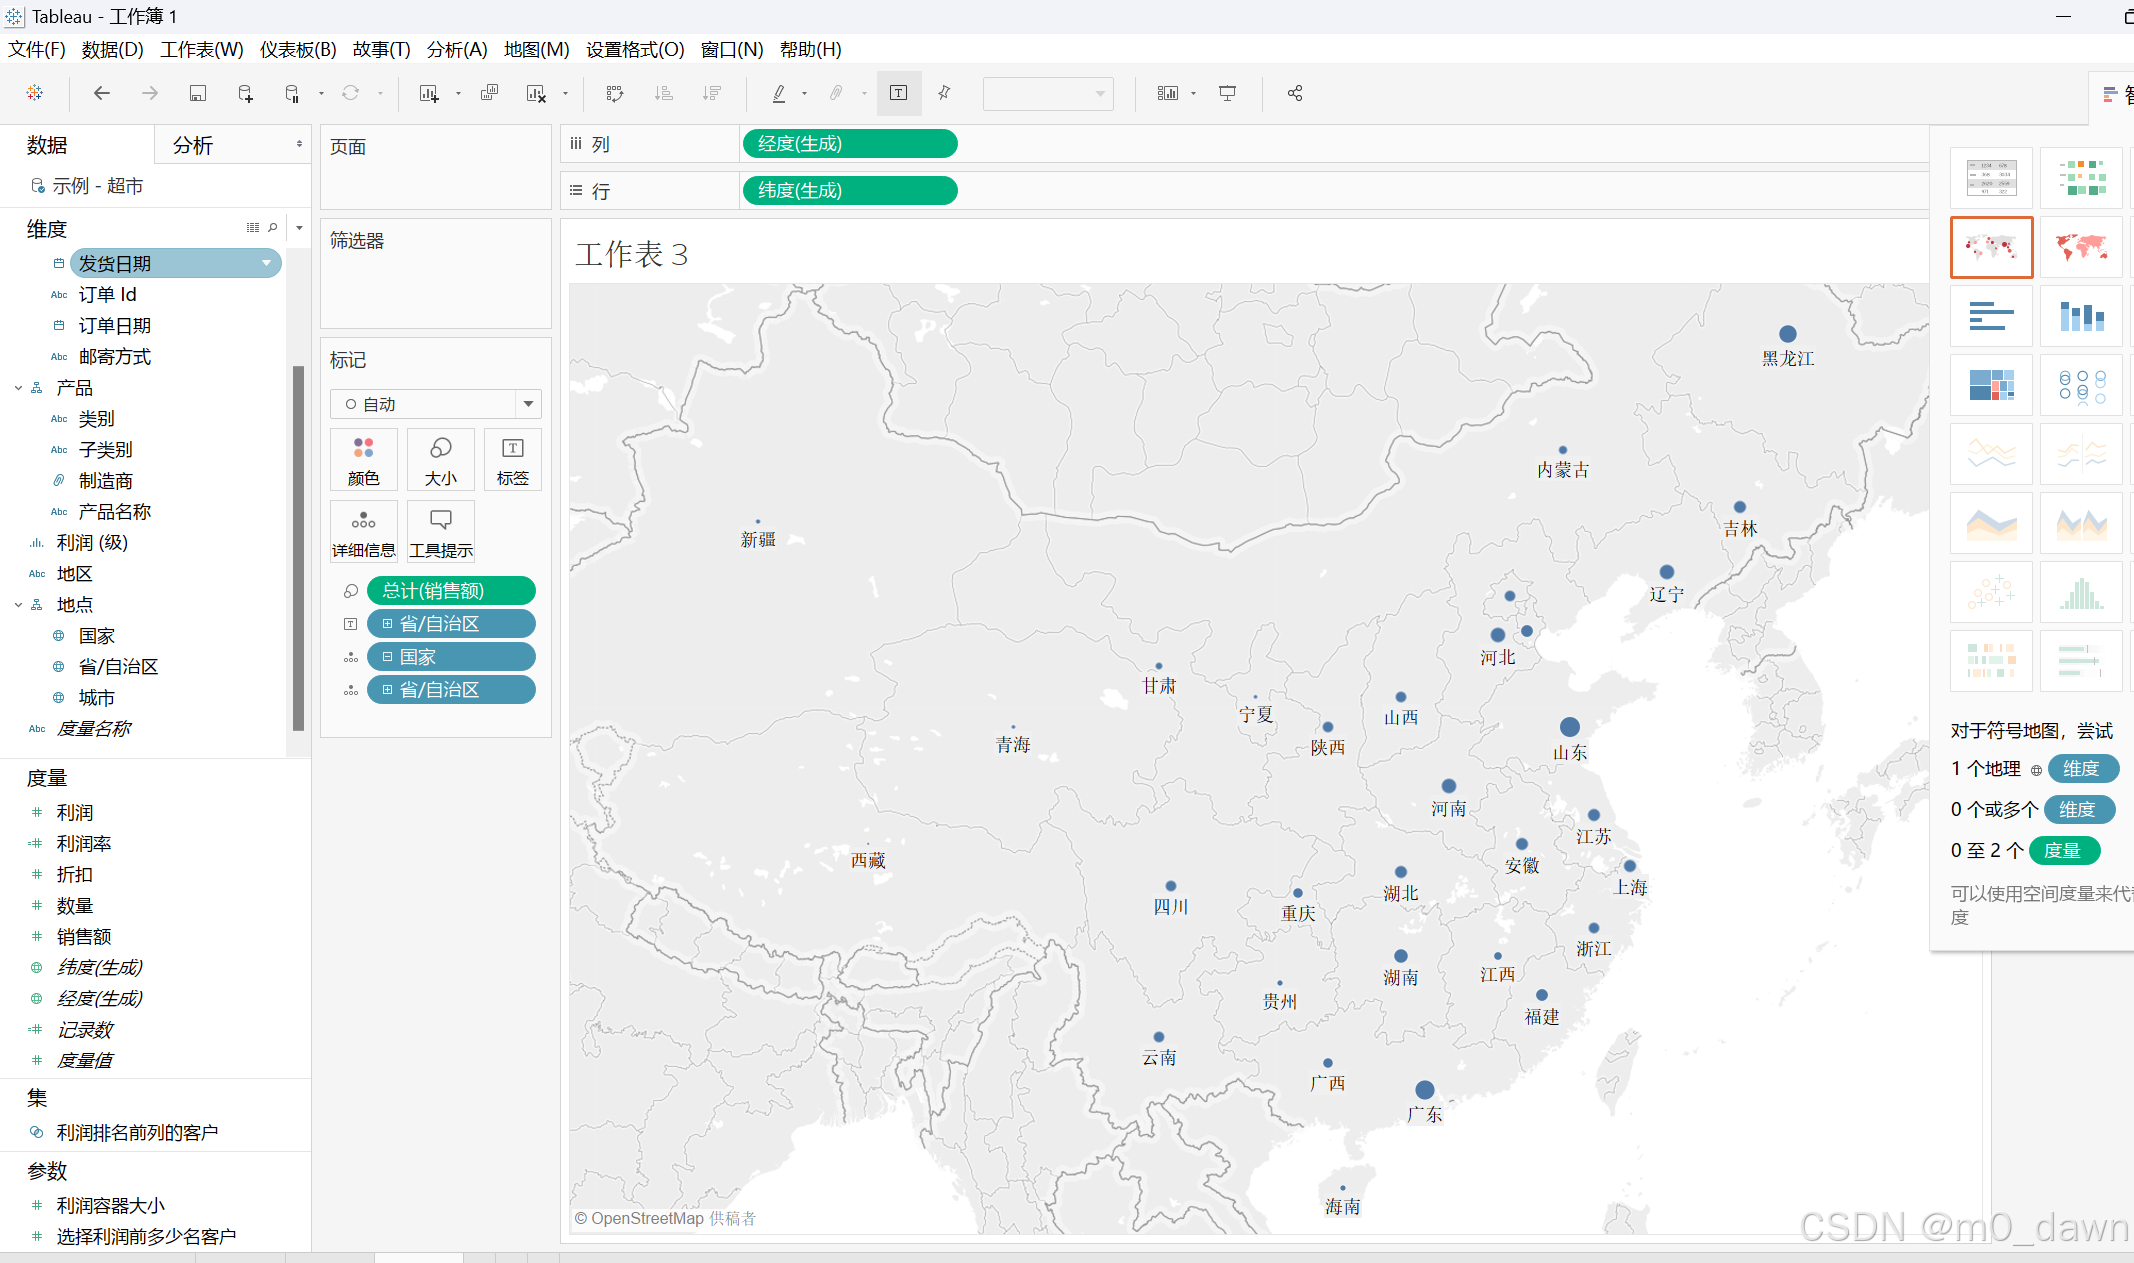Click the share icon in toolbar
The width and height of the screenshot is (2134, 1263).
(x=1294, y=93)
